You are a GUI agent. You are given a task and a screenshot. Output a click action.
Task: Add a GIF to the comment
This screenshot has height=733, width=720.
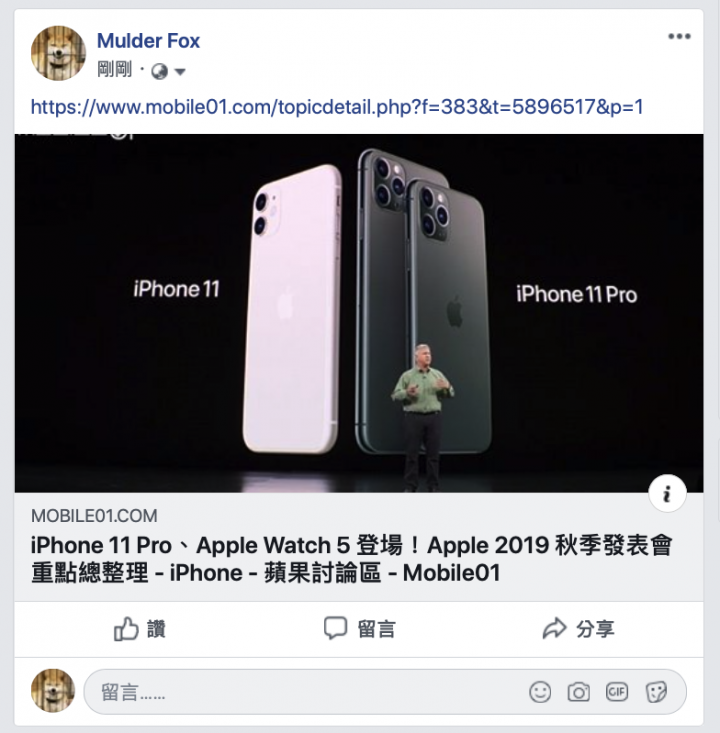[x=617, y=691]
